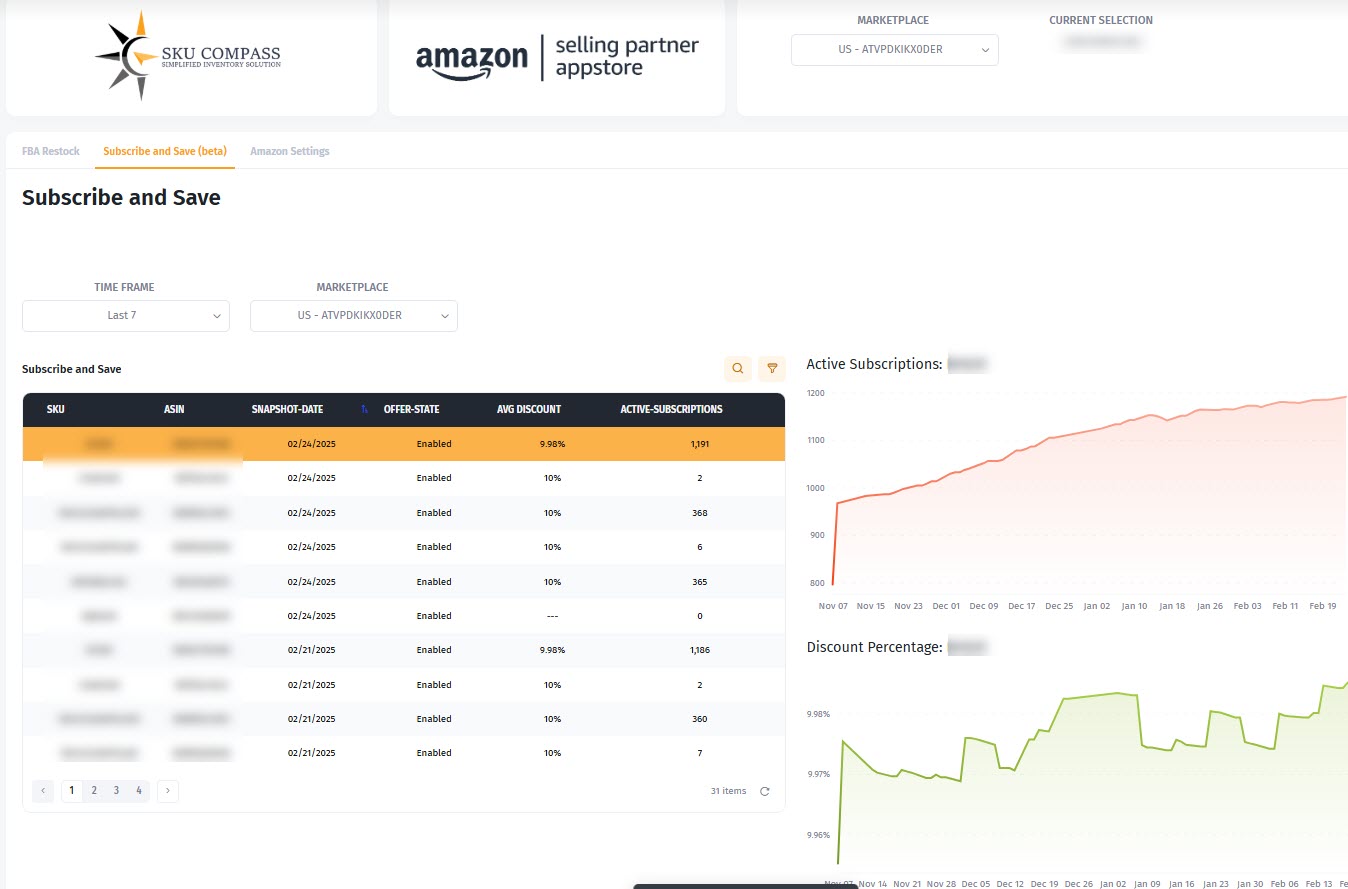Go to page 3 in pagination
This screenshot has height=889, width=1348.
point(116,791)
